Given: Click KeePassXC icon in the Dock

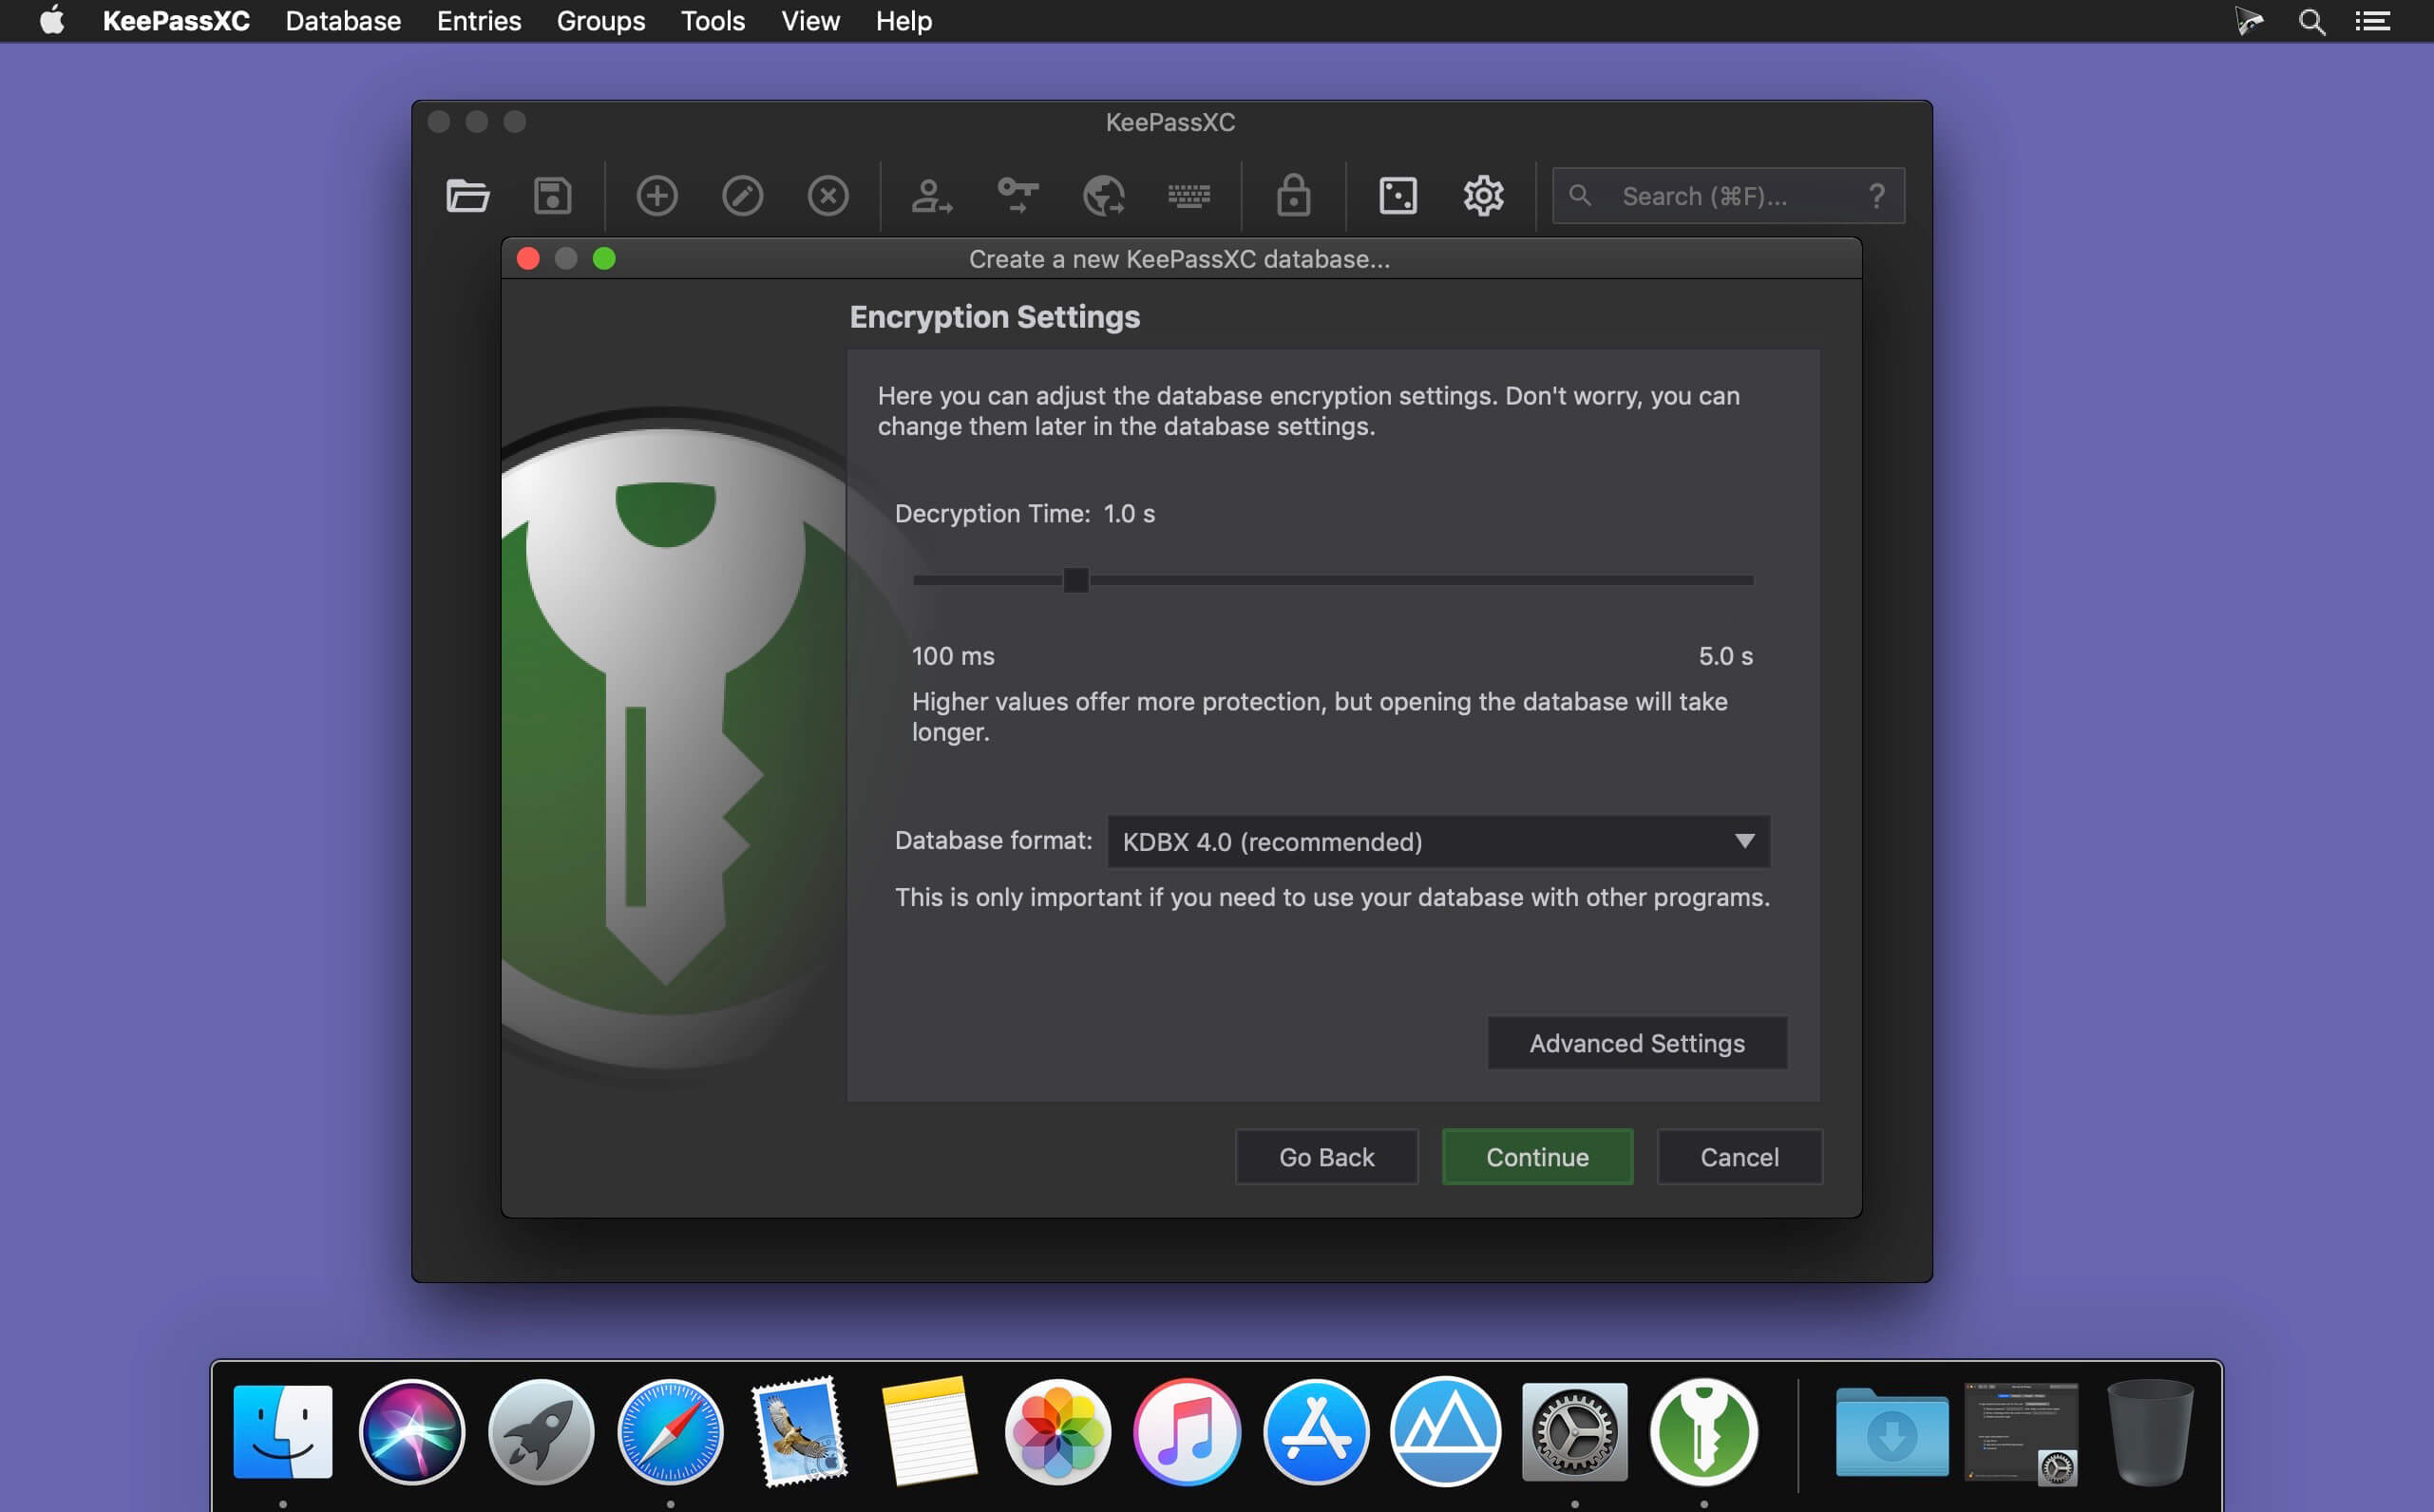Looking at the screenshot, I should [x=1704, y=1431].
